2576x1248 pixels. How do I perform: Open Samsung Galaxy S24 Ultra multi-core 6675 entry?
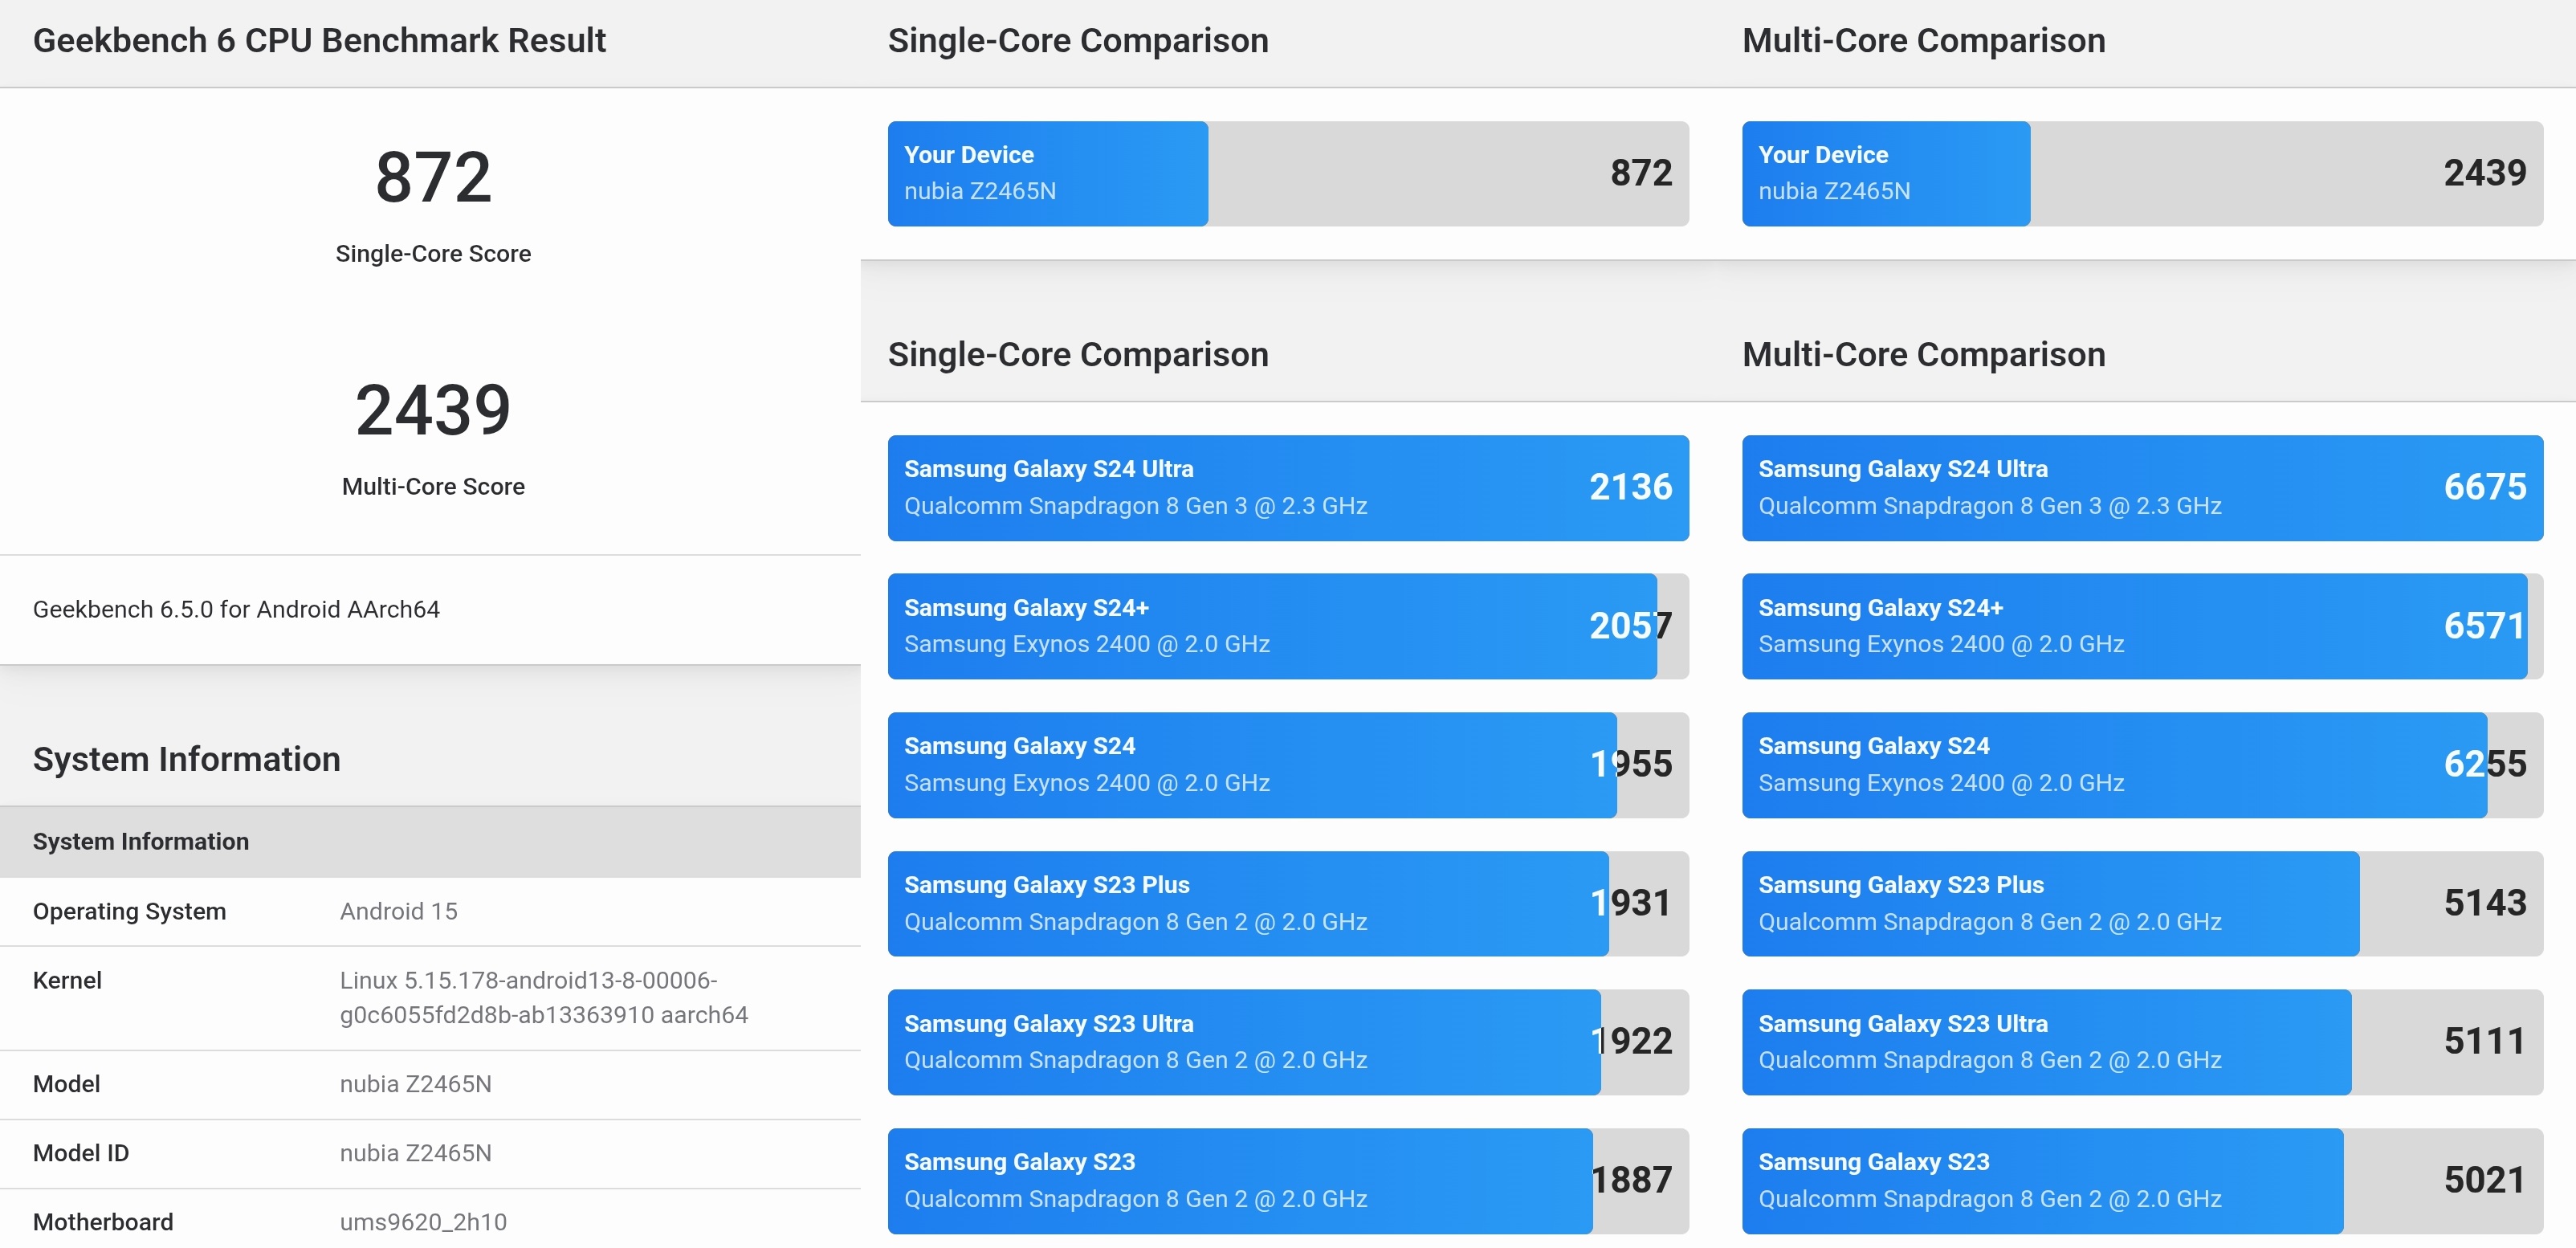[2141, 488]
